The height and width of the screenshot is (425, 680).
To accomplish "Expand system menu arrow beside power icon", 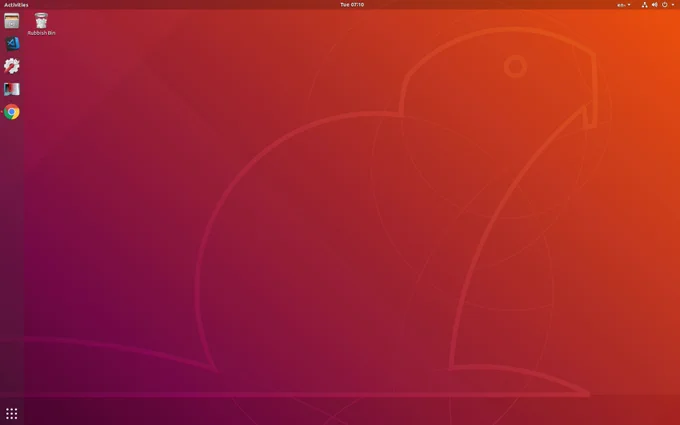I will click(x=673, y=5).
